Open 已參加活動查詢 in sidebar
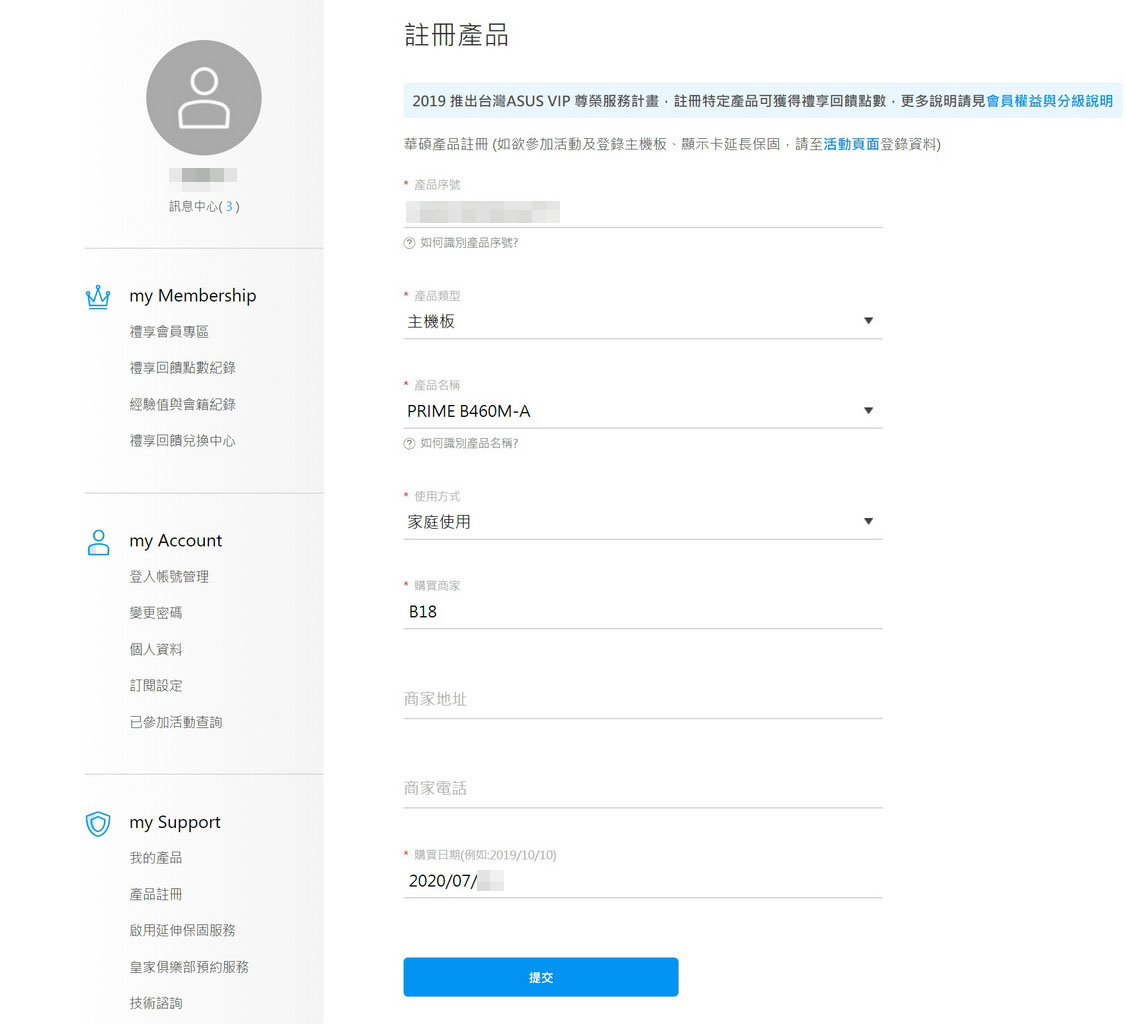1126x1024 pixels. [176, 722]
